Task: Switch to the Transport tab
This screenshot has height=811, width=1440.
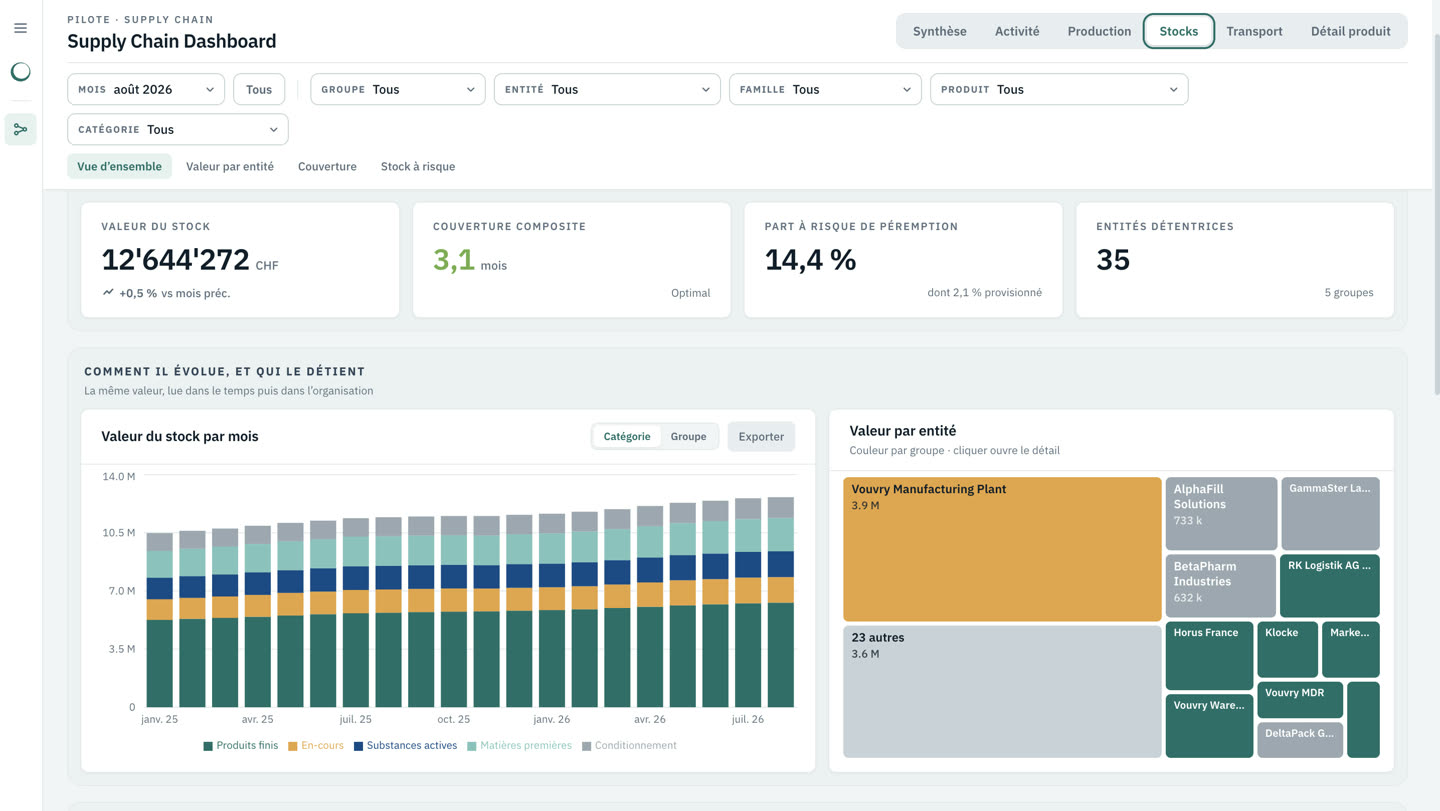Action: pos(1254,31)
